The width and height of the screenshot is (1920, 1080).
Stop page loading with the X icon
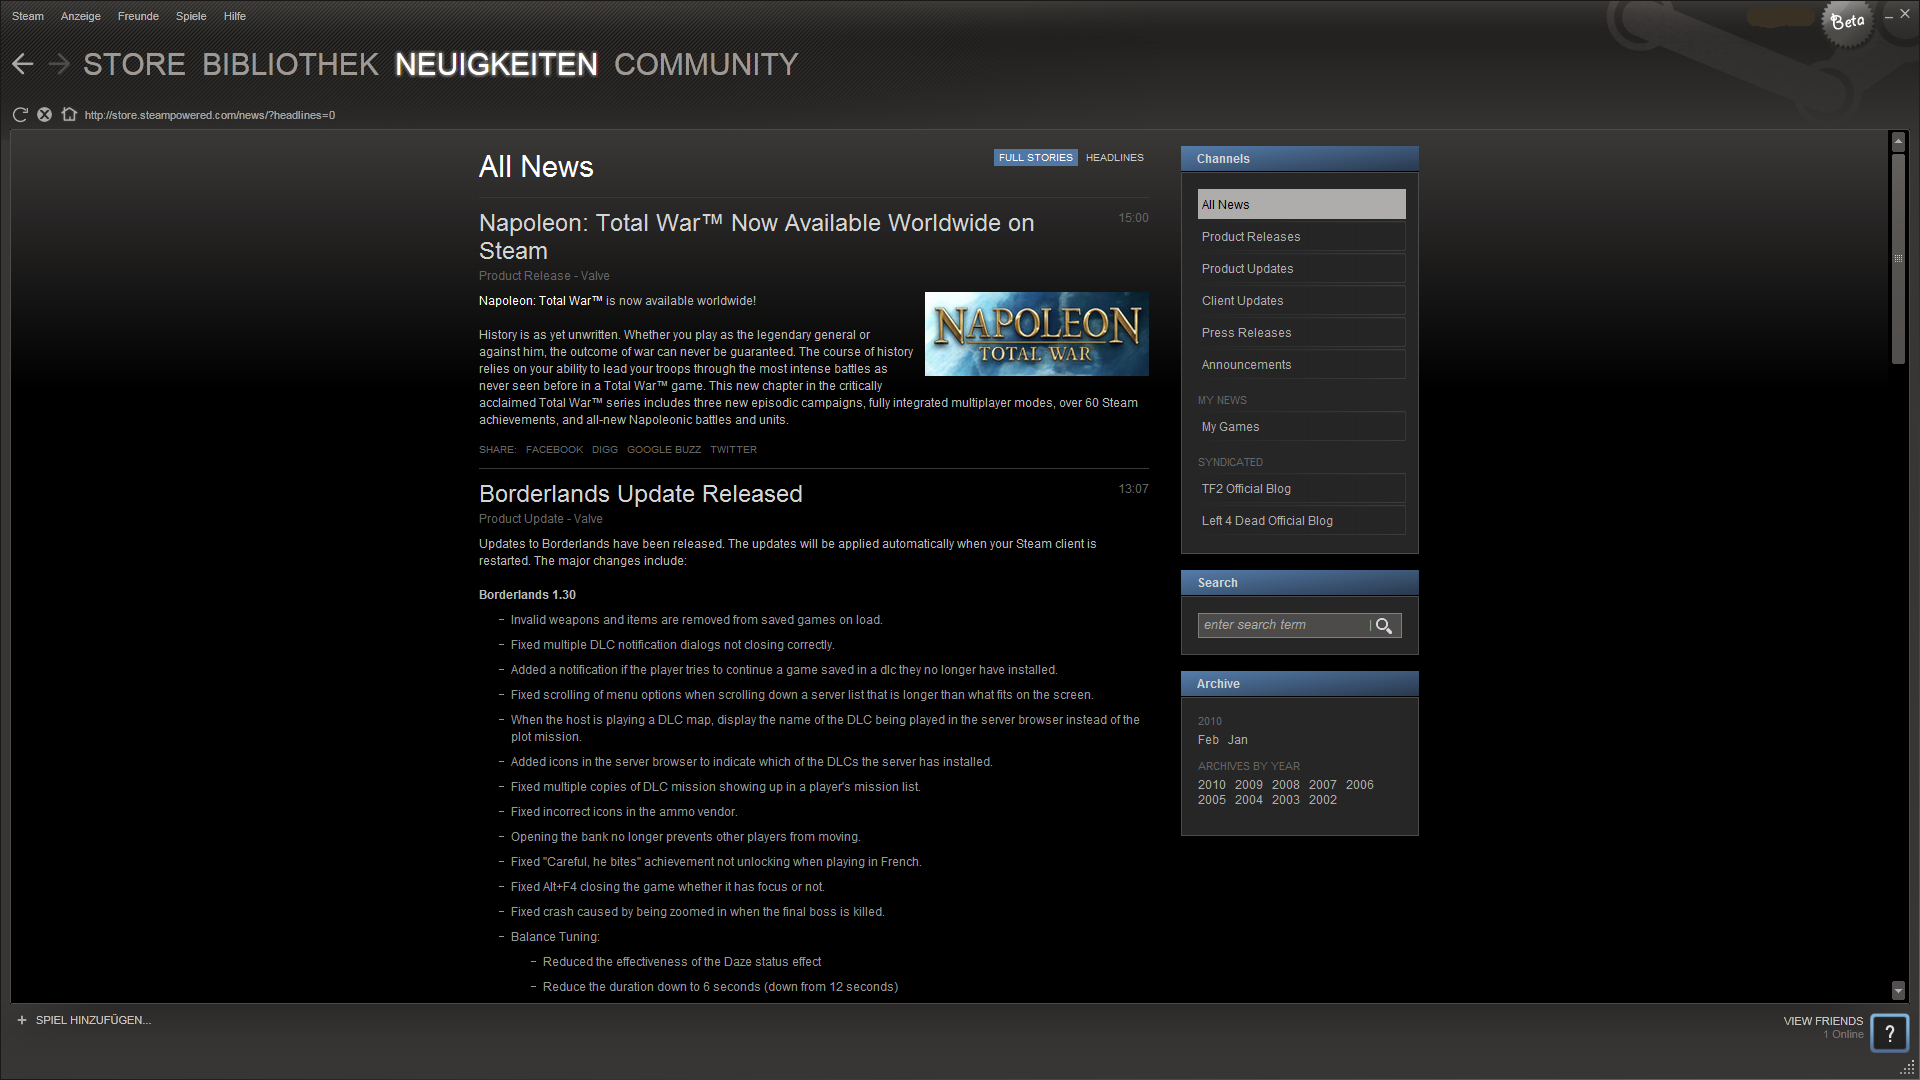[x=44, y=115]
